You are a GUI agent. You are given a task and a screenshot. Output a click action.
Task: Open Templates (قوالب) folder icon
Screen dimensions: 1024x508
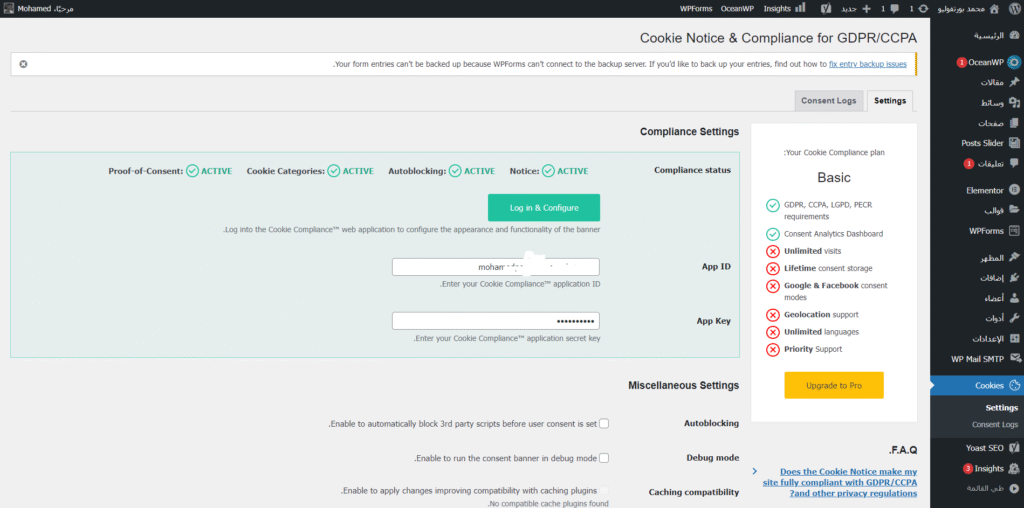(1014, 210)
